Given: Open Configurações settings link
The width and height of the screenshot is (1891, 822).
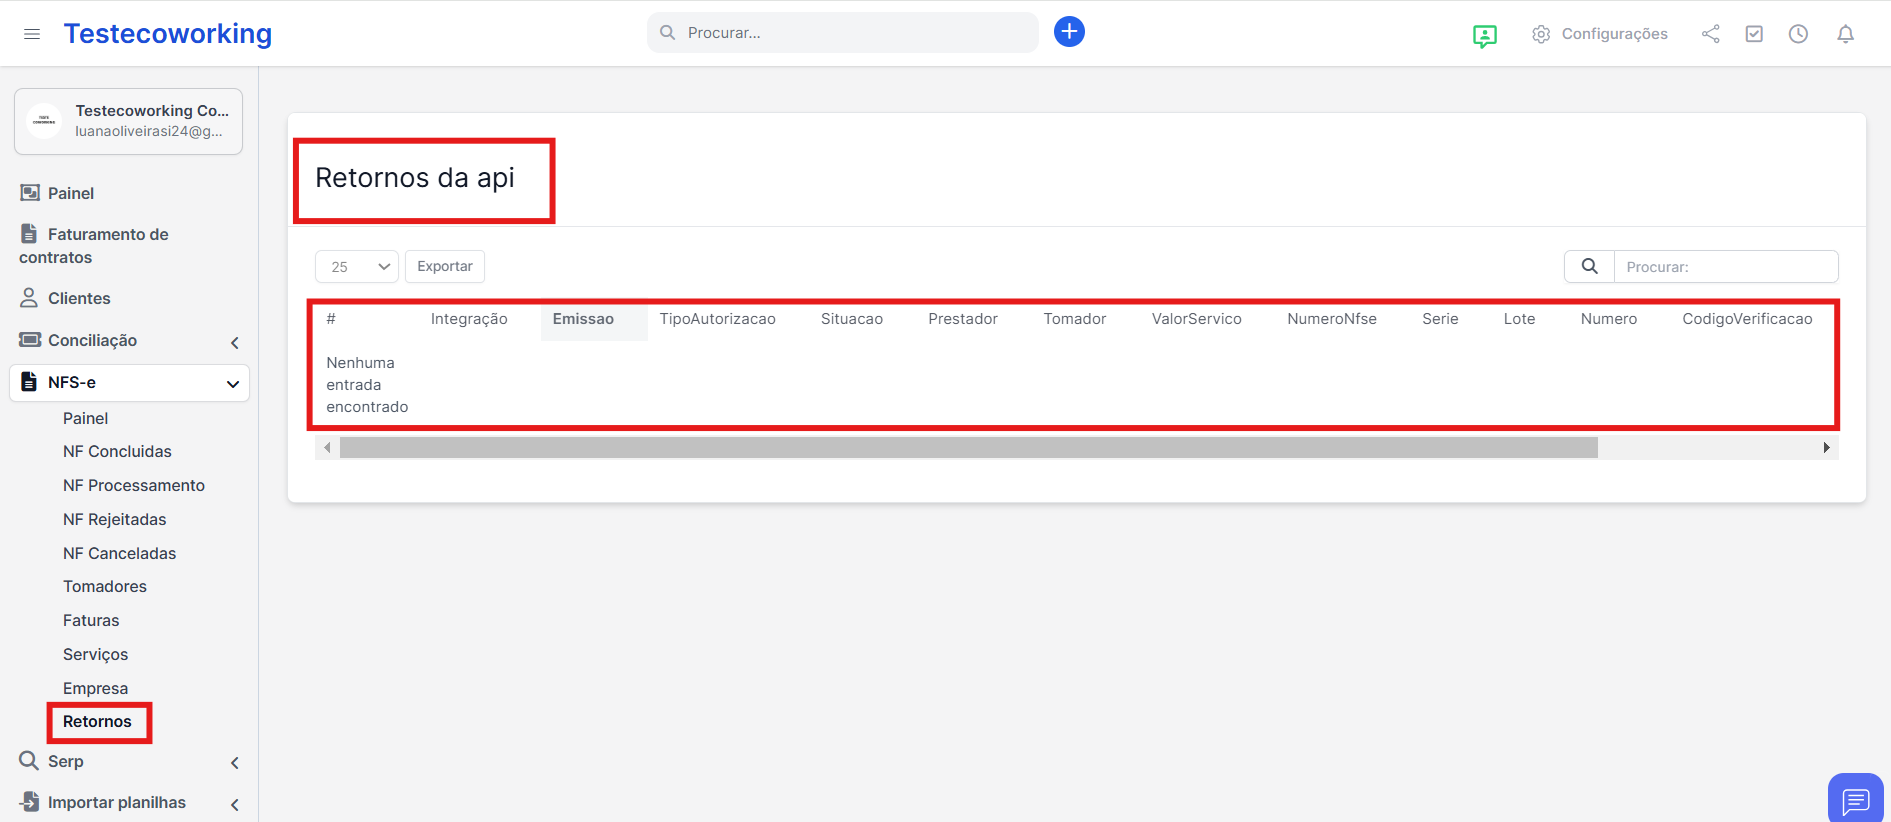Looking at the screenshot, I should coord(1600,34).
